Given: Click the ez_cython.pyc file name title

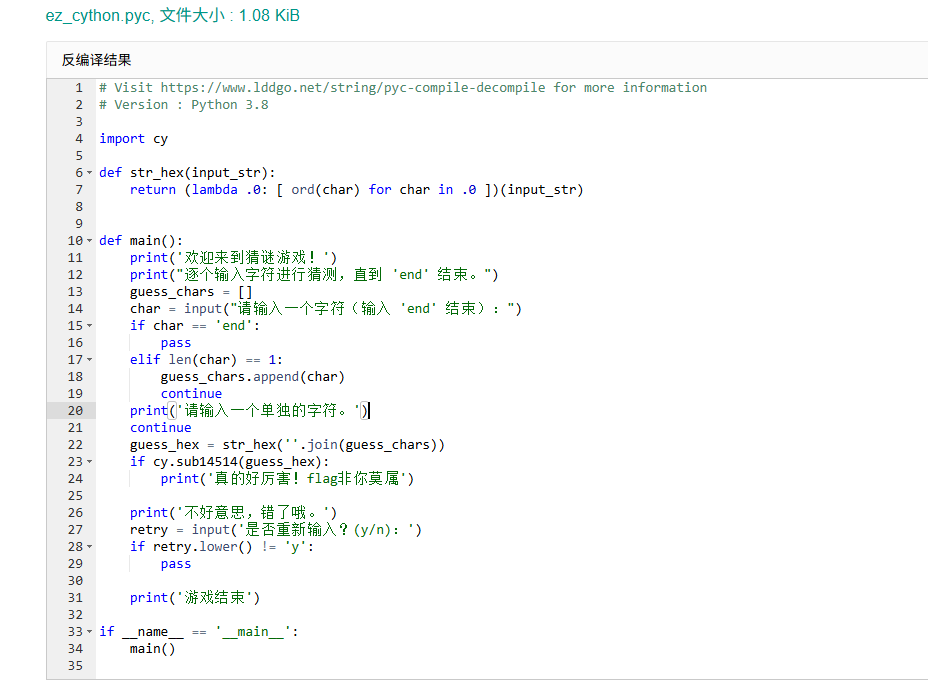Looking at the screenshot, I should tap(98, 16).
